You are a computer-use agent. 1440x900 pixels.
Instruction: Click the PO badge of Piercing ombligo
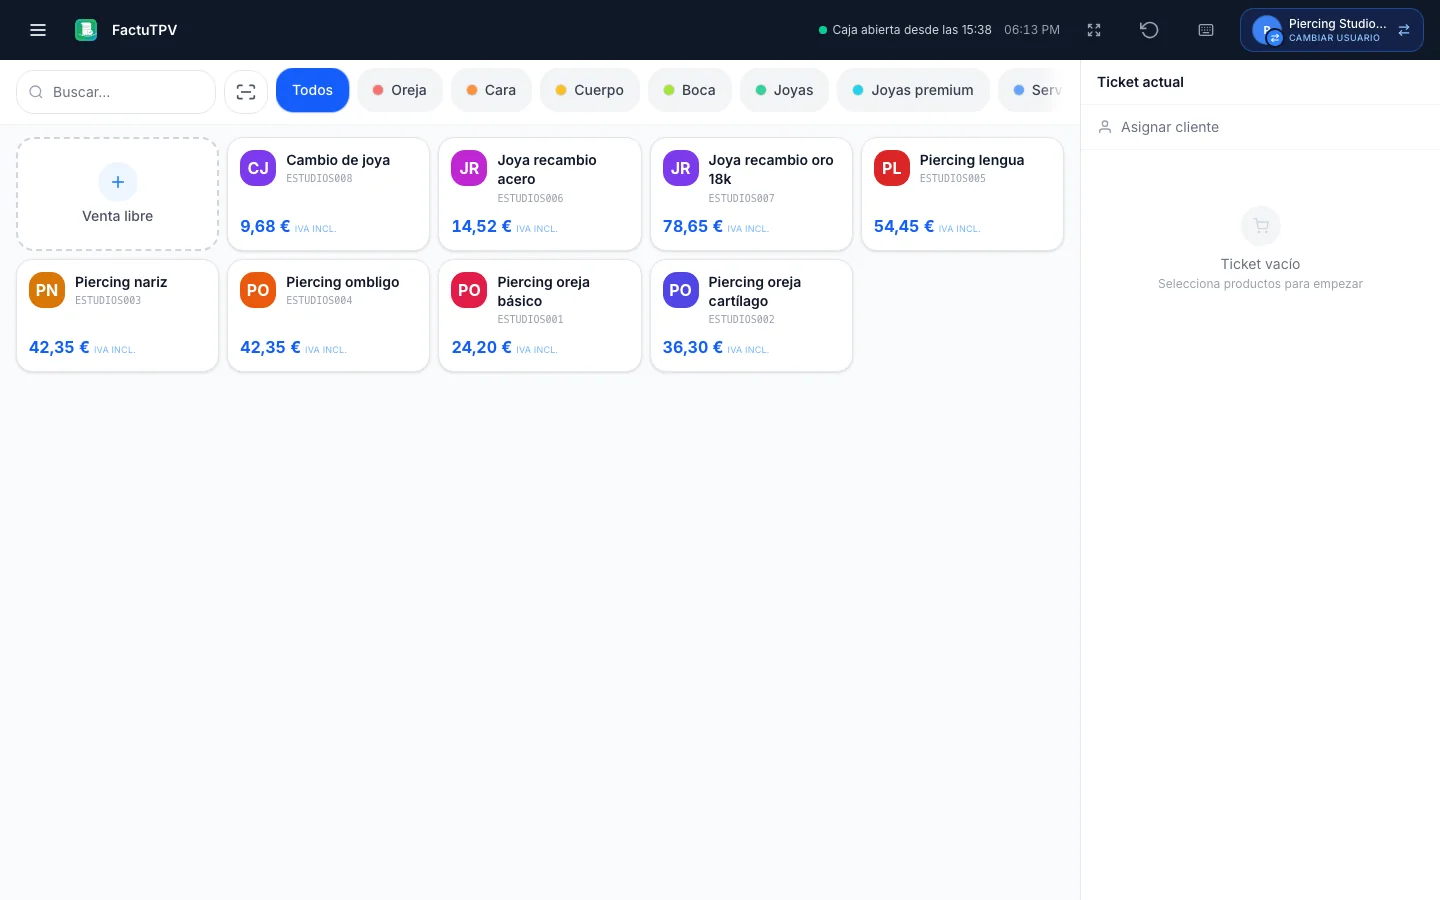coord(258,290)
